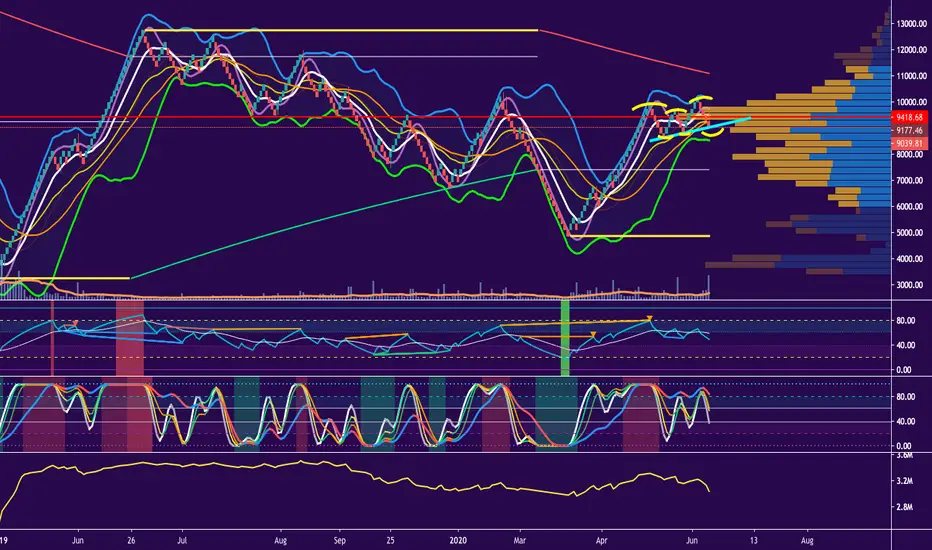This screenshot has height=550, width=932.
Task: Select the 5000.00 price axis label
Action: [911, 232]
